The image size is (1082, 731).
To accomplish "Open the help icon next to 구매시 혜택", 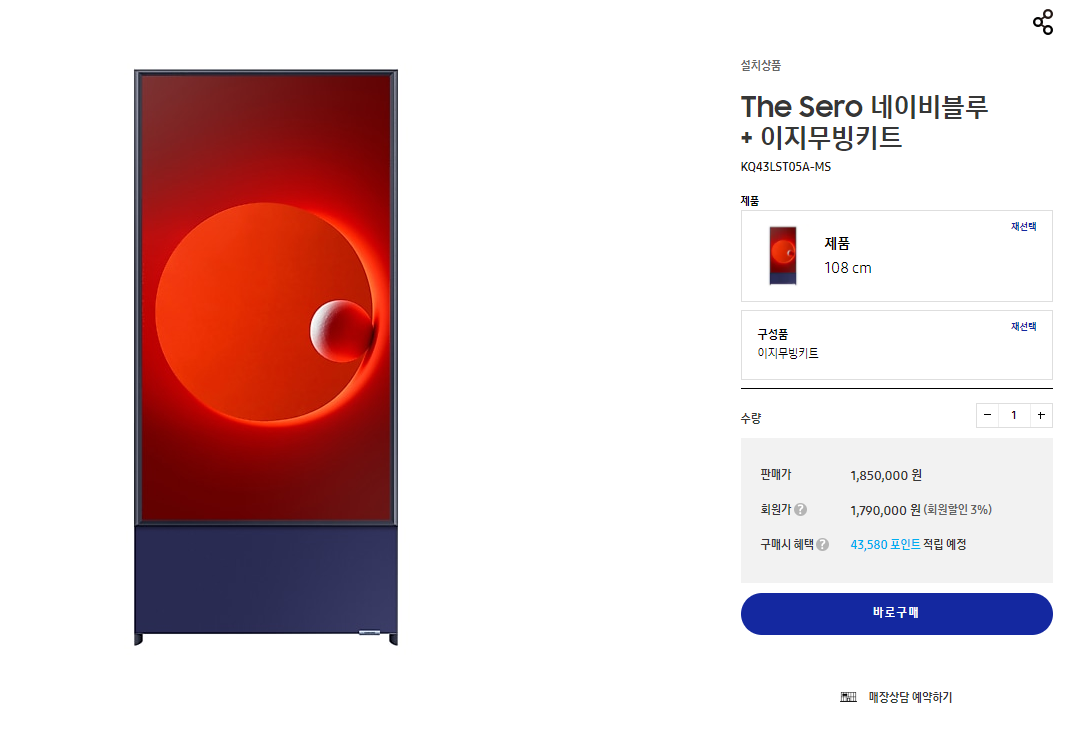I will click(x=823, y=544).
